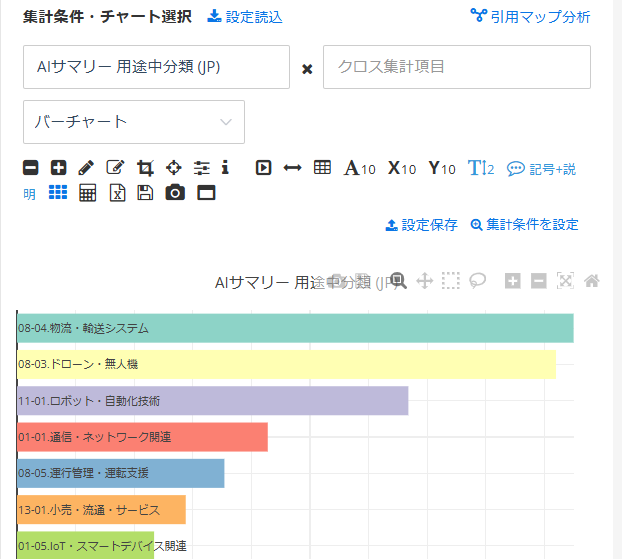The height and width of the screenshot is (559, 622).
Task: Click the crop tool icon
Action: pyautogui.click(x=144, y=168)
